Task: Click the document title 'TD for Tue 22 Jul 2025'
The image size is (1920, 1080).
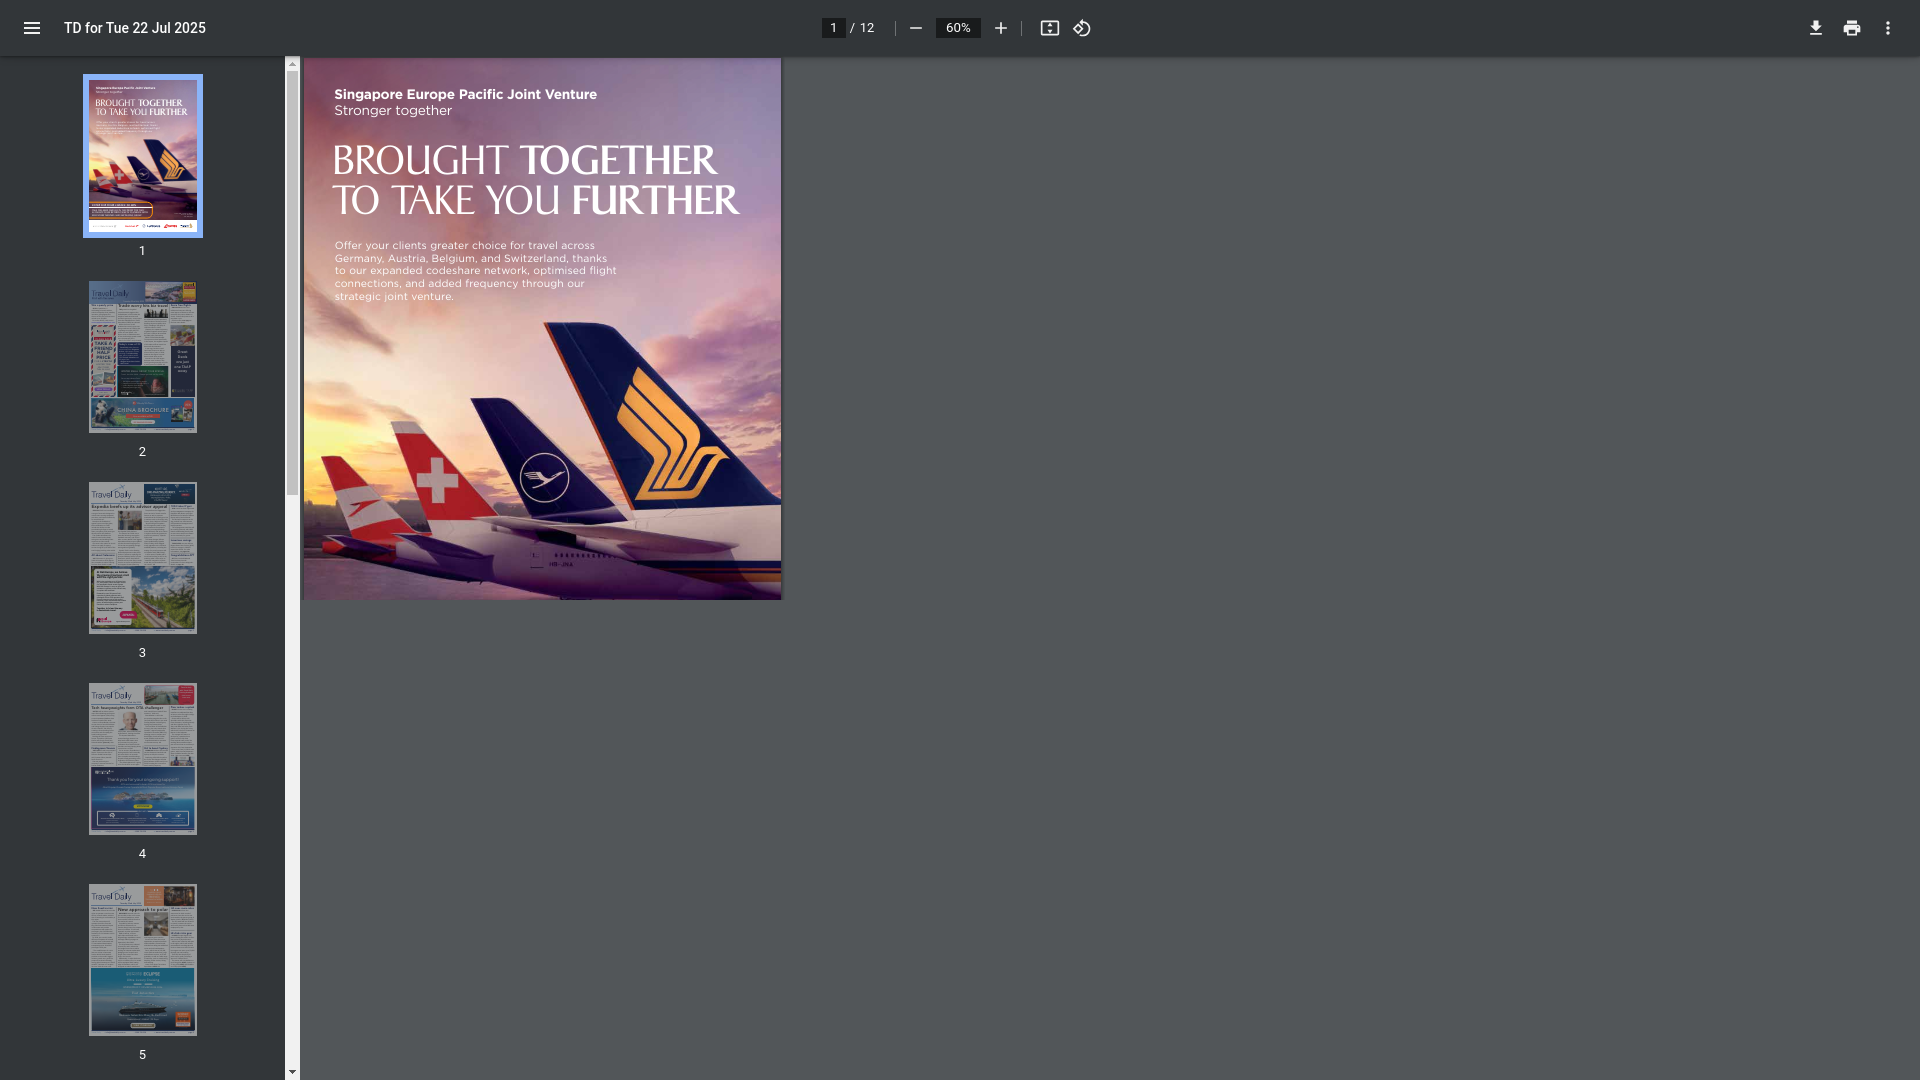Action: pyautogui.click(x=135, y=28)
